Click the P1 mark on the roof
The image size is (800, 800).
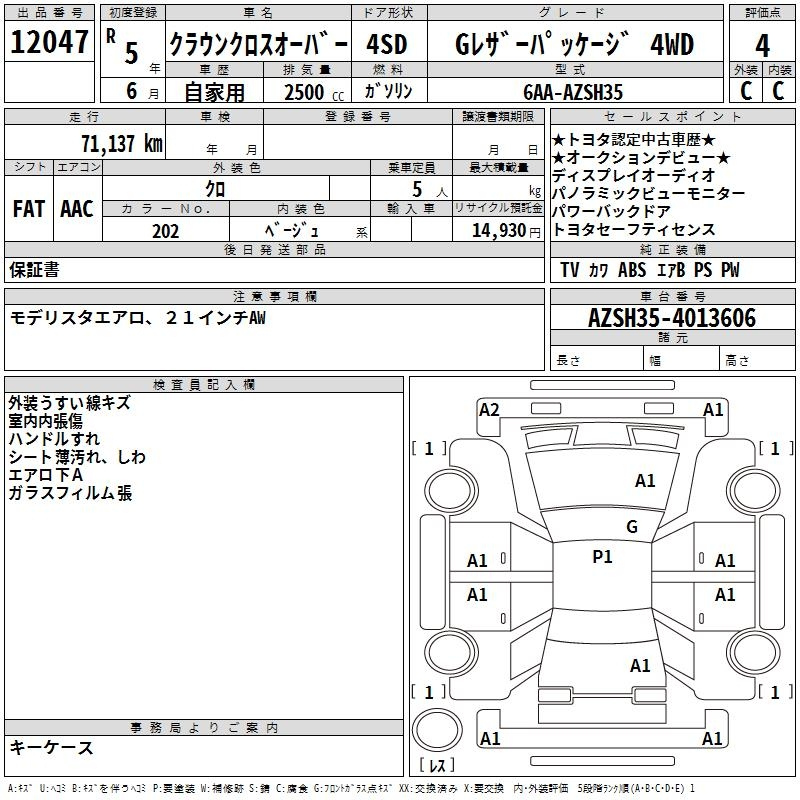pyautogui.click(x=602, y=557)
